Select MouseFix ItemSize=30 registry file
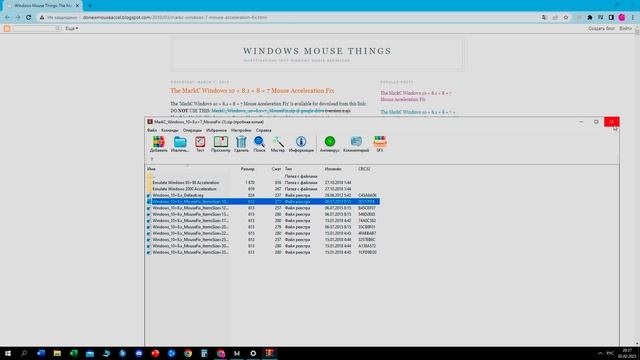The width and height of the screenshot is (640, 360). click(263, 246)
